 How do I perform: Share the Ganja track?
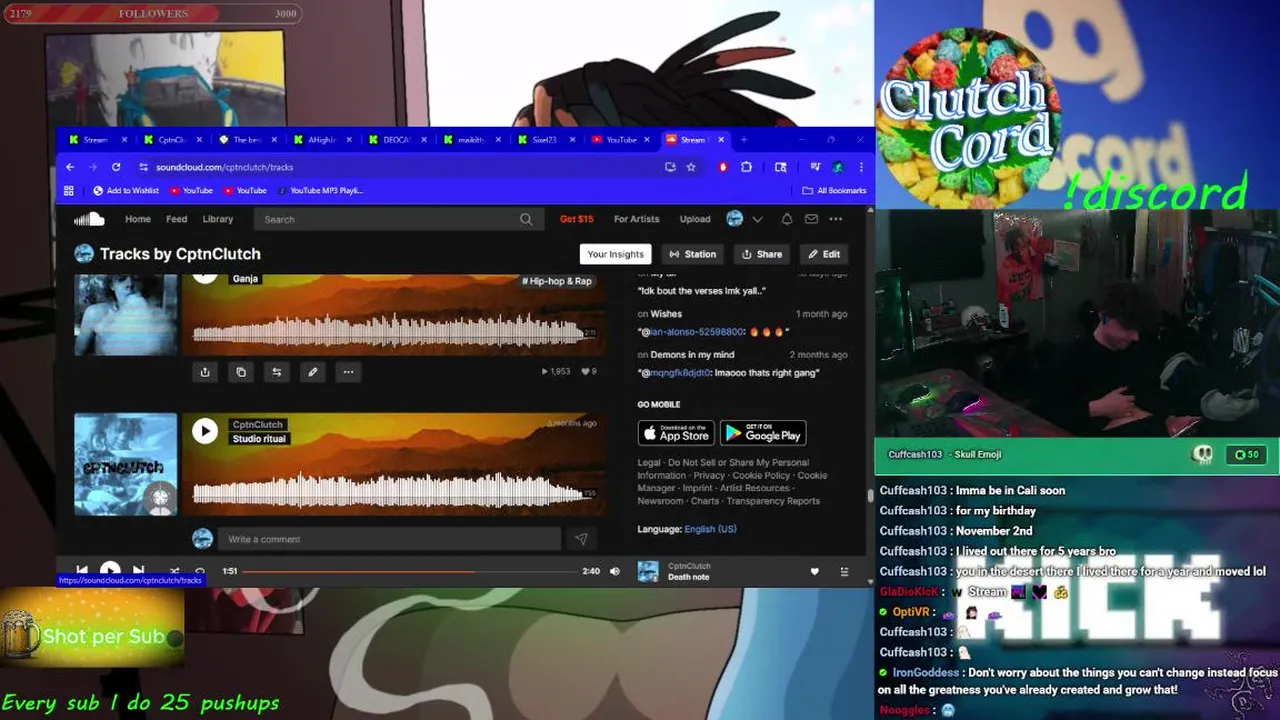(x=205, y=372)
